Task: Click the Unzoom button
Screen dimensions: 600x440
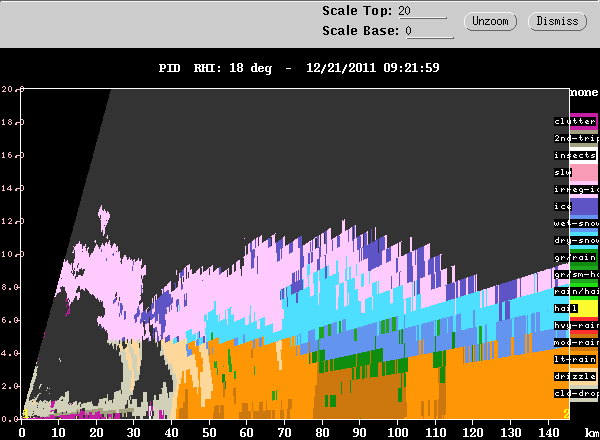Action: tap(490, 21)
